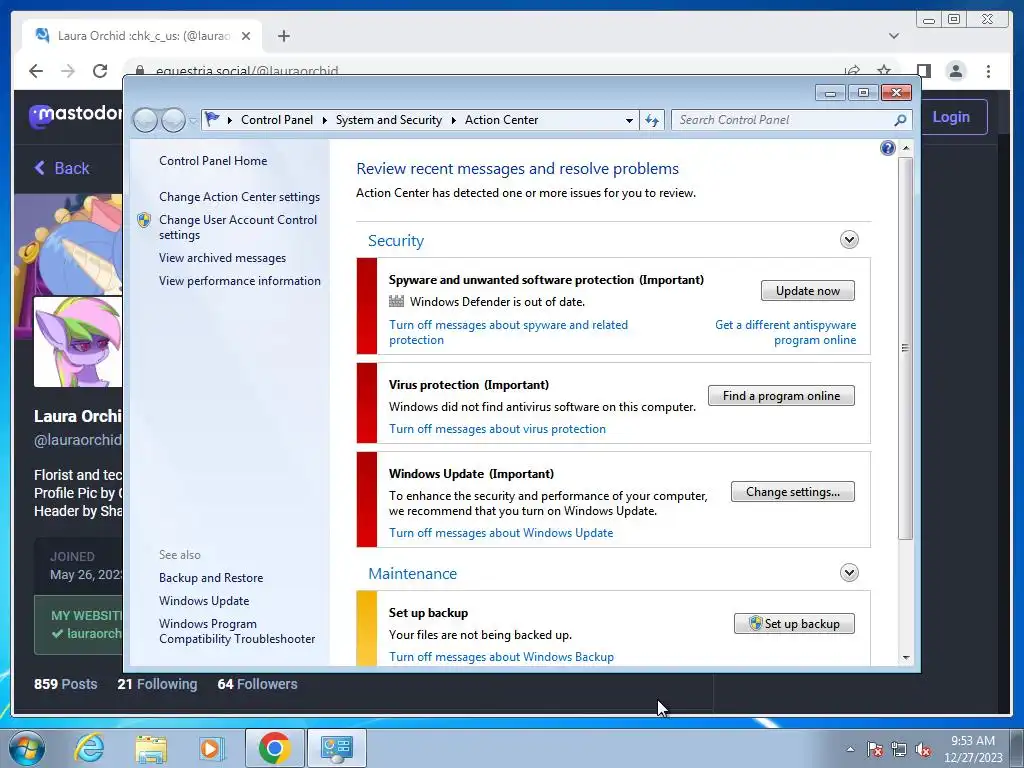Open Windows Update under See also

(x=204, y=601)
